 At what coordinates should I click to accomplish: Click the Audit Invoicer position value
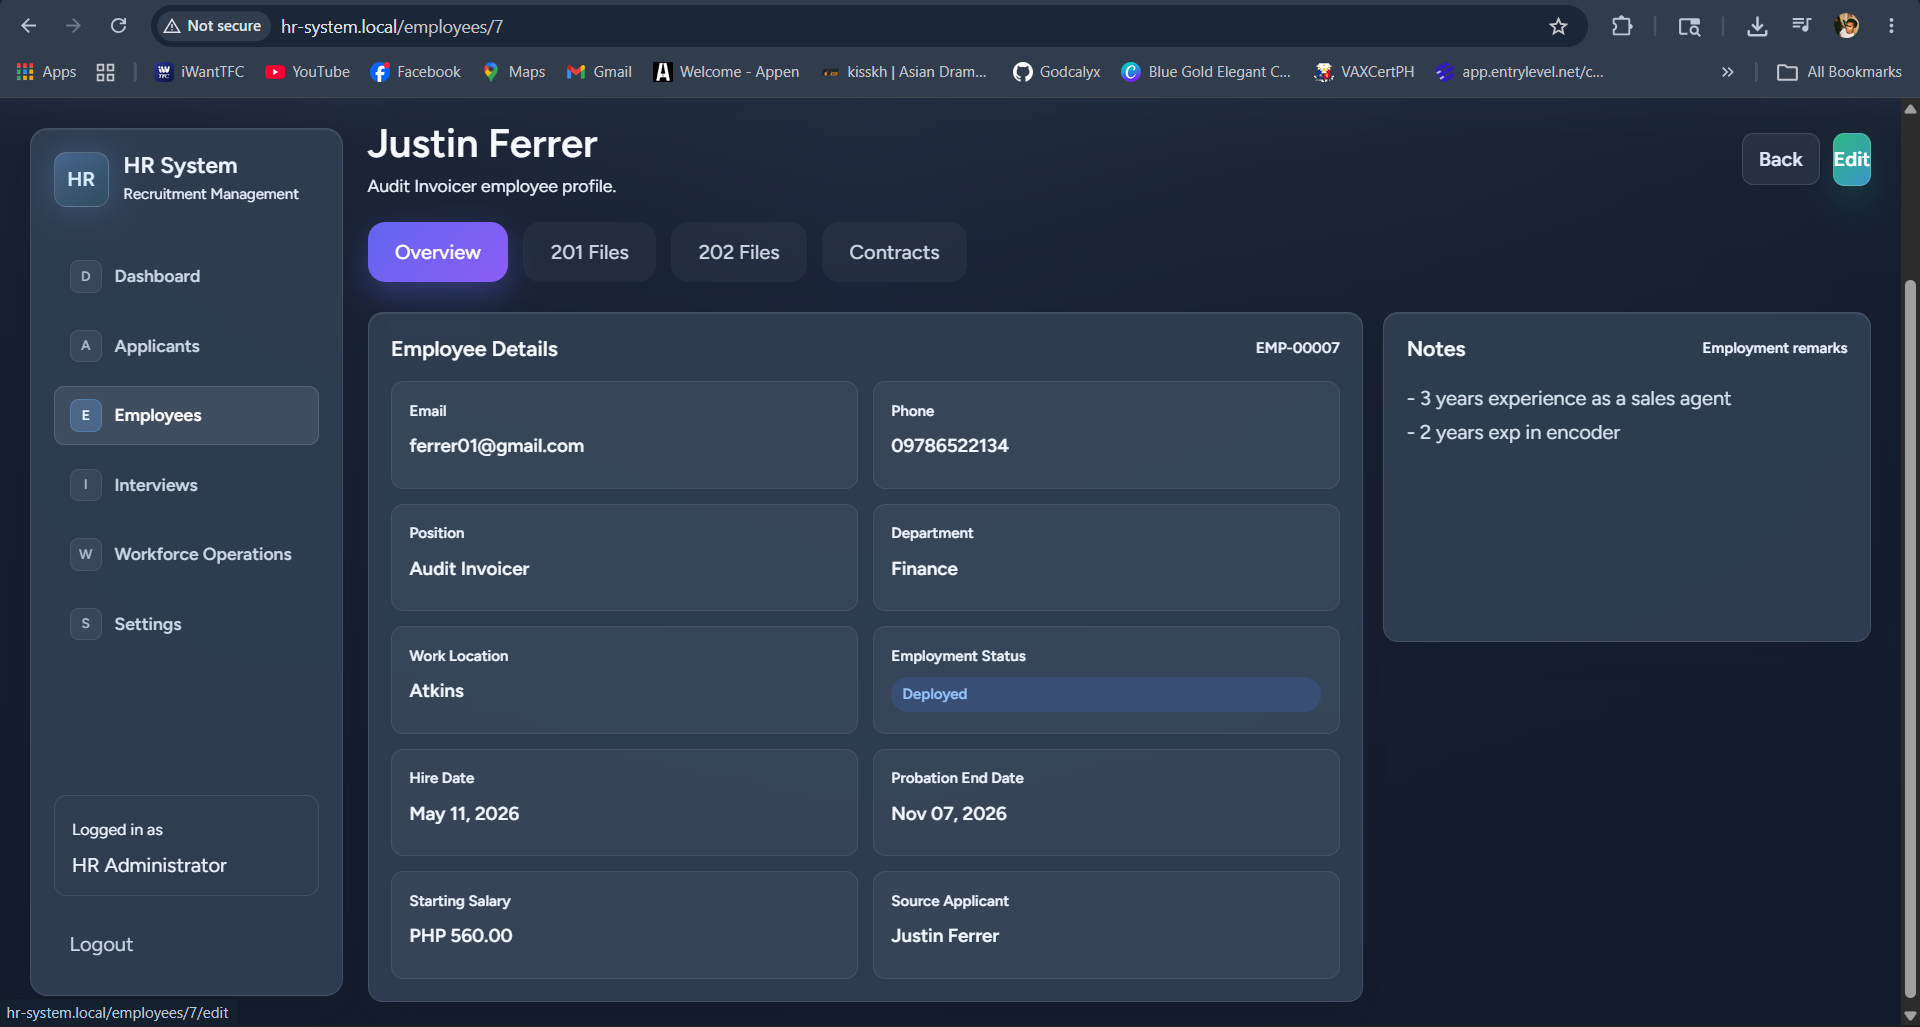tap(469, 569)
